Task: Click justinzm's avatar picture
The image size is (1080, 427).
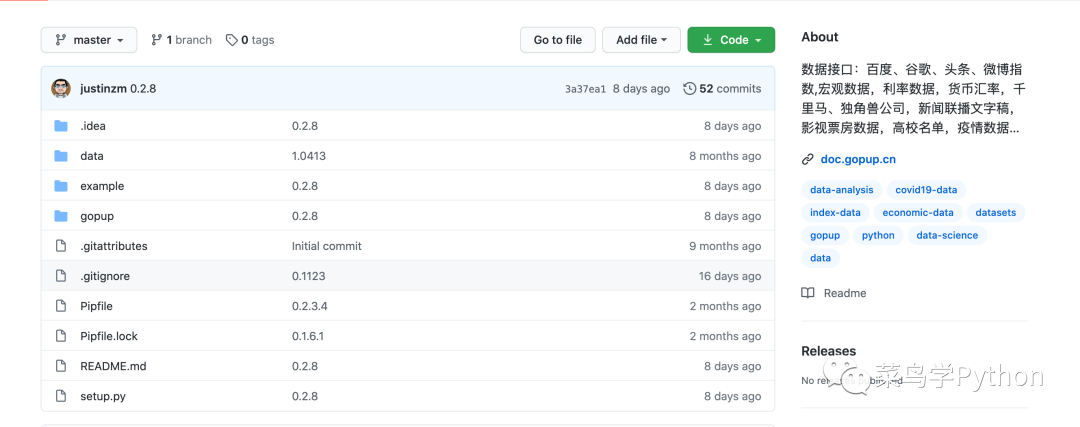Action: click(x=61, y=88)
